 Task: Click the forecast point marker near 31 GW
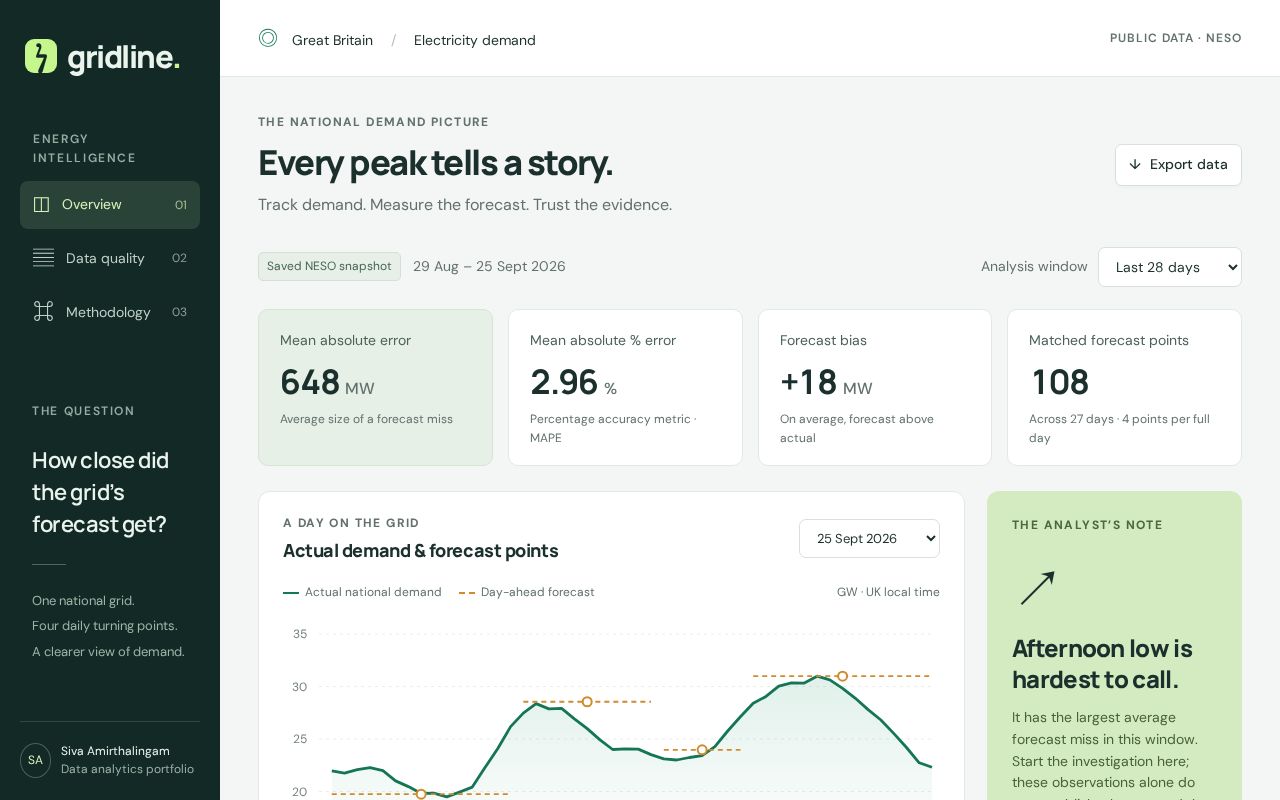tap(842, 676)
